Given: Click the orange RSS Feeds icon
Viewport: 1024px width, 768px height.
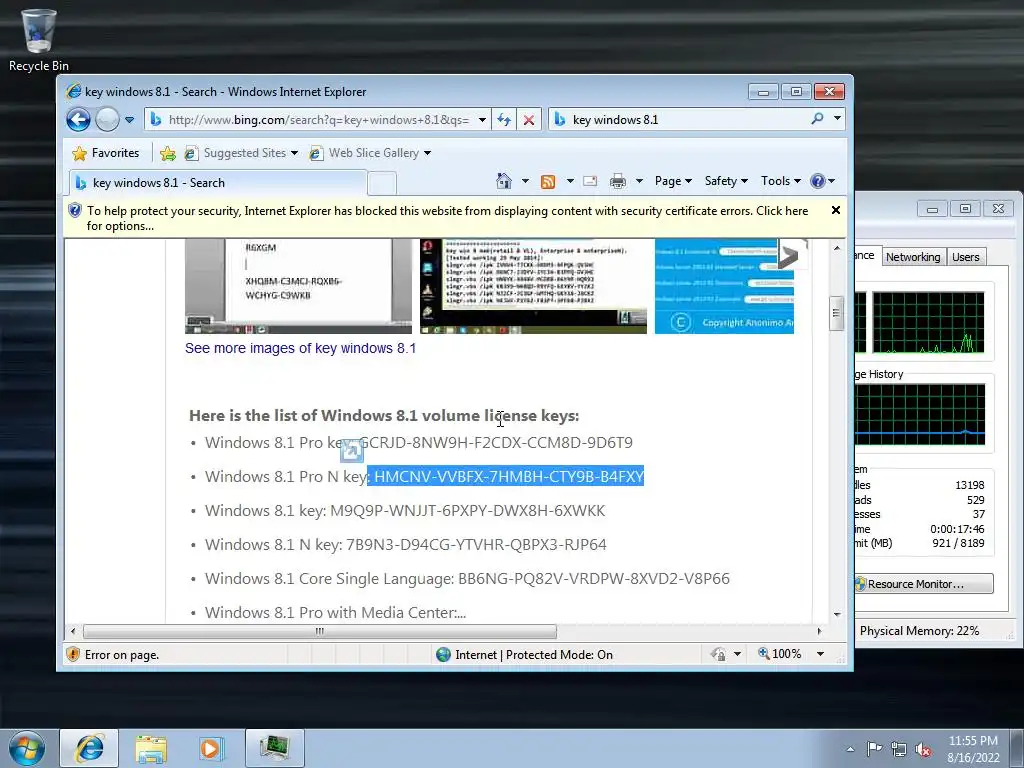Looking at the screenshot, I should [x=548, y=182].
